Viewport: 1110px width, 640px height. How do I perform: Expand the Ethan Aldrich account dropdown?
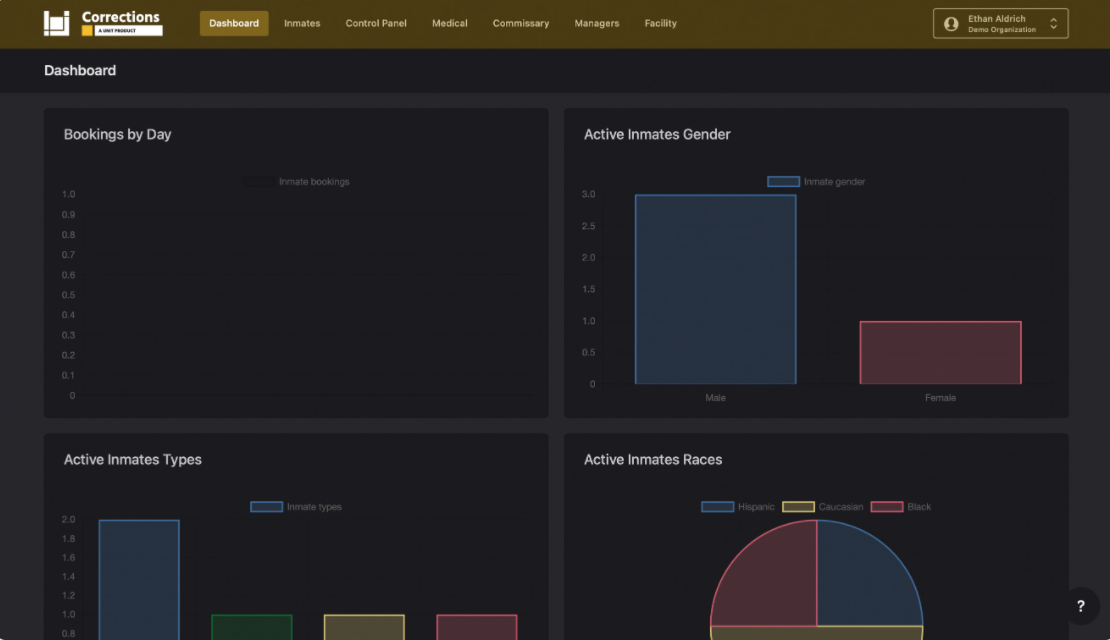[1056, 23]
